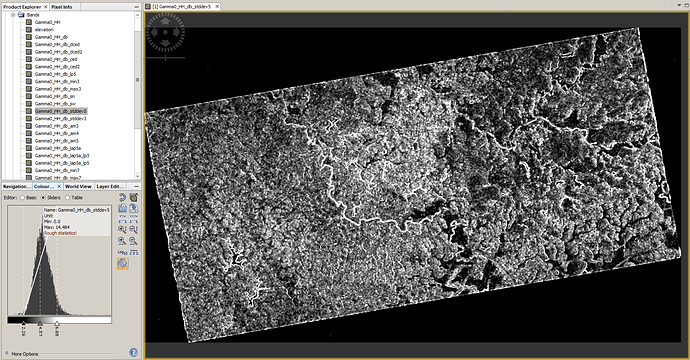This screenshot has height=360, width=690.
Task: Select the elevation band
Action: (x=44, y=29)
